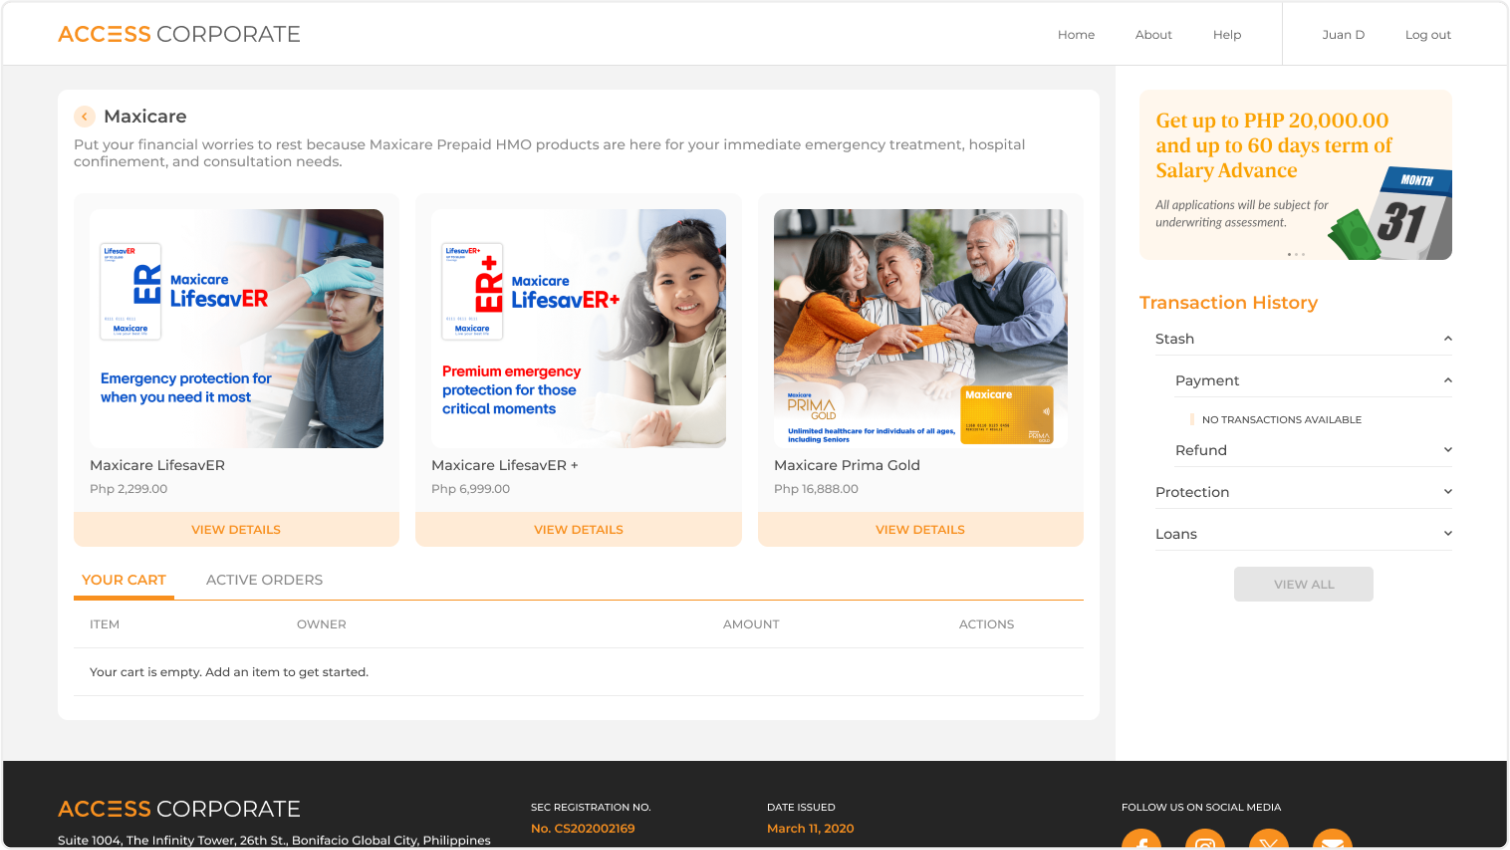Open the Help menu item
The height and width of the screenshot is (850, 1510).
1227,35
